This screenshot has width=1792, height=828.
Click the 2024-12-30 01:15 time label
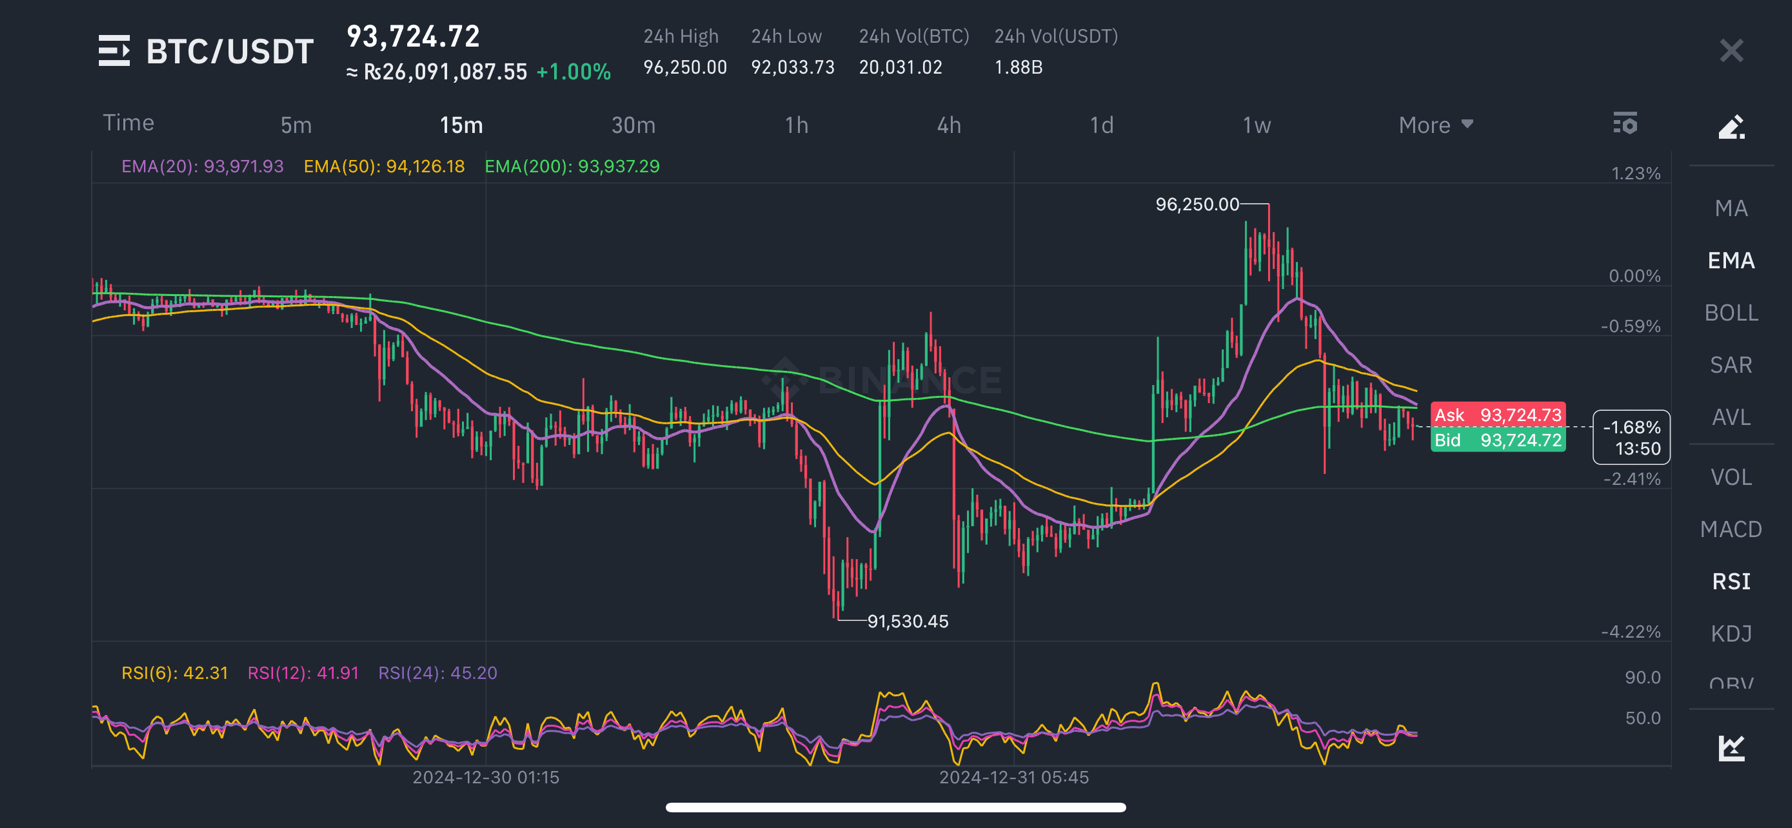point(486,777)
